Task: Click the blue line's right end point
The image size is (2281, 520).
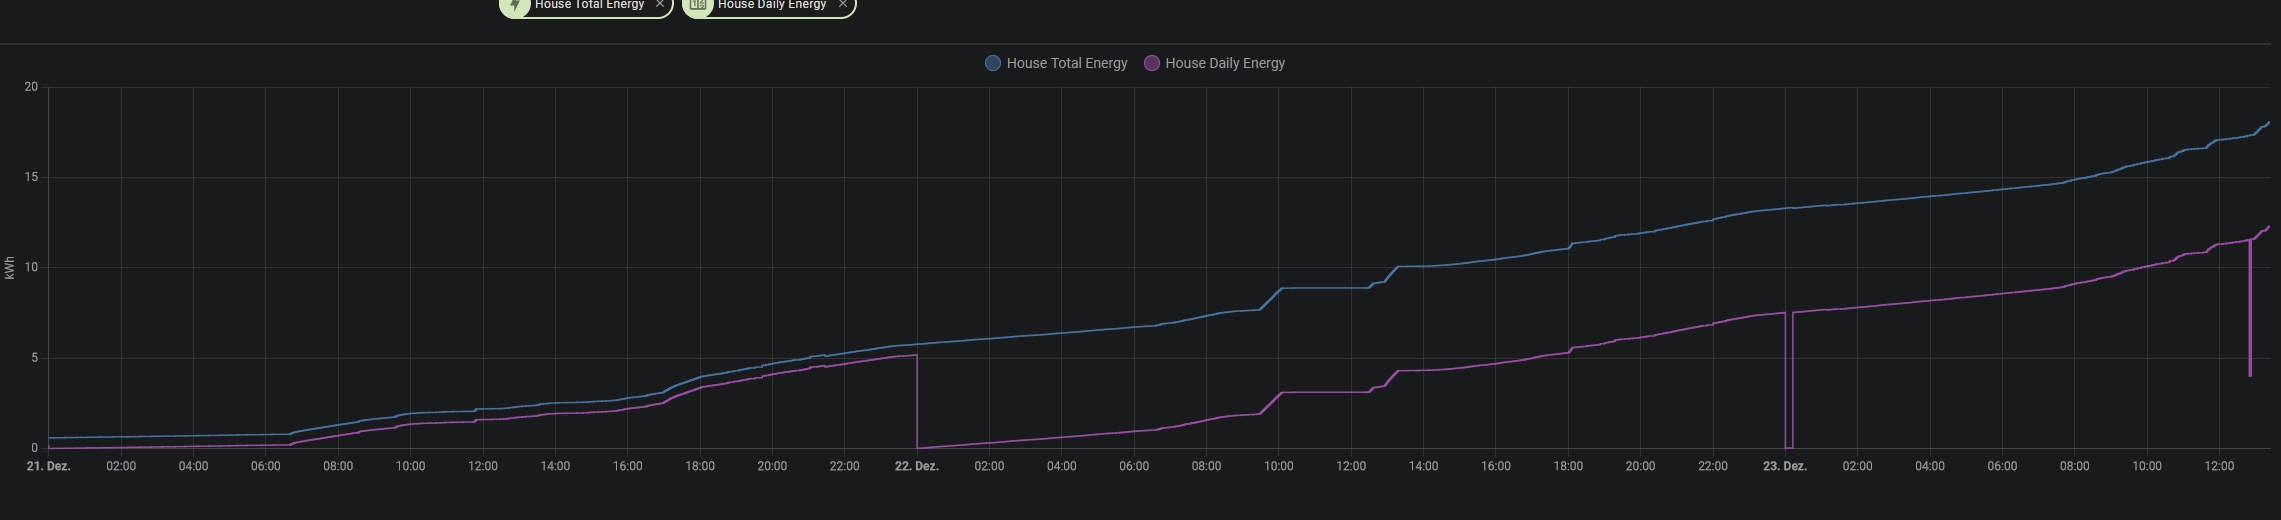Action: pyautogui.click(x=2268, y=123)
